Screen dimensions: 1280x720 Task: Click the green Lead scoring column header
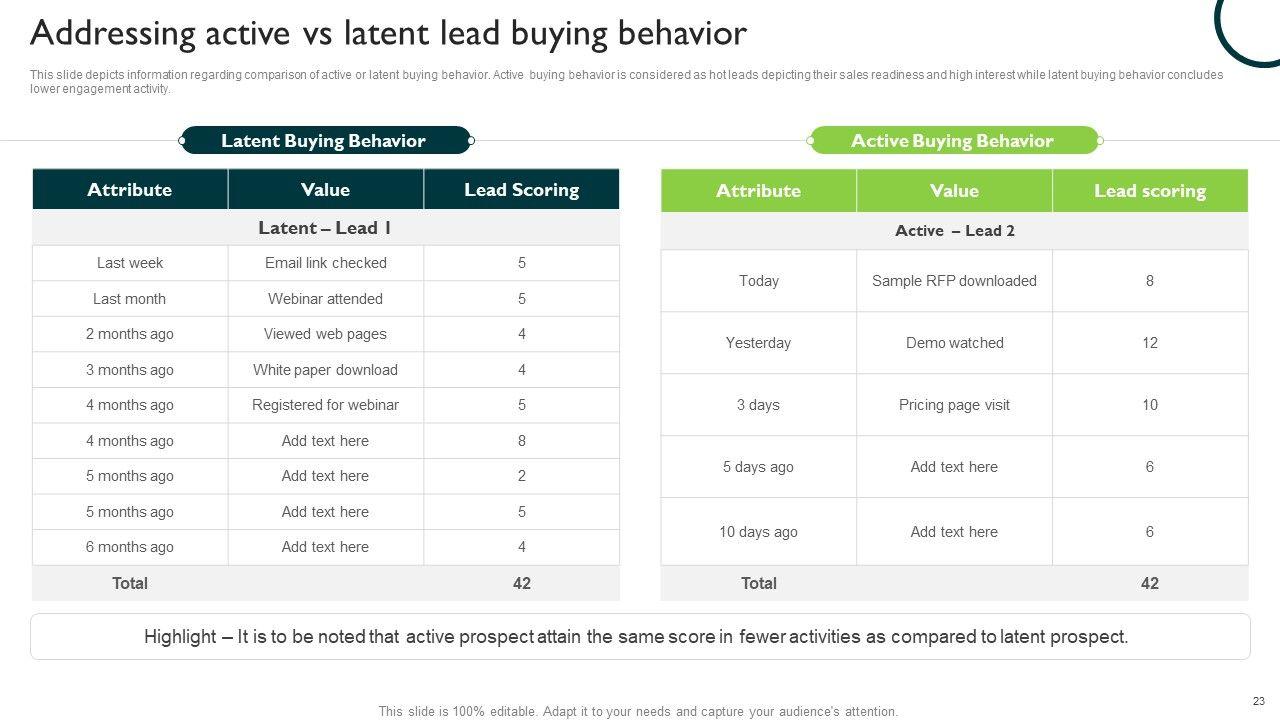[1149, 191]
